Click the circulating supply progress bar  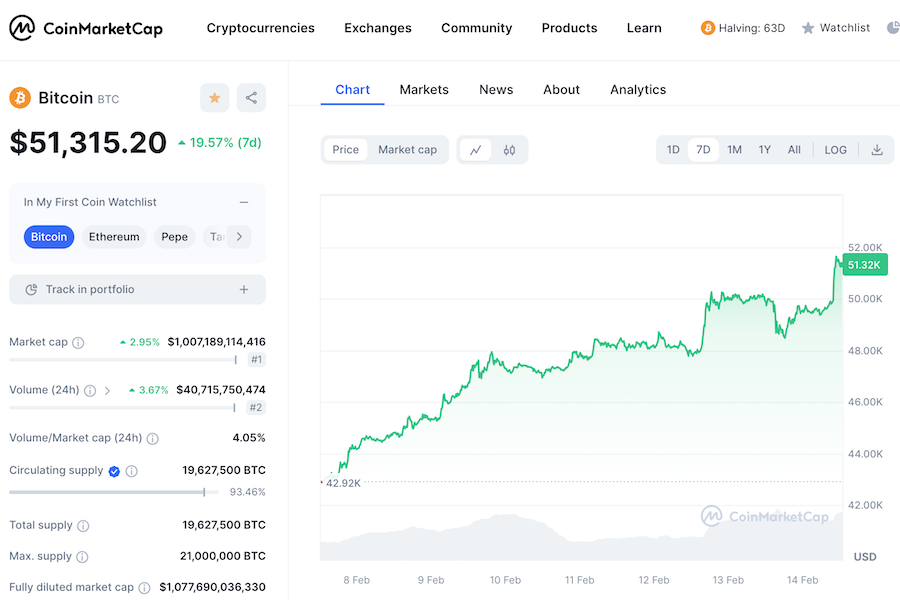pyautogui.click(x=114, y=492)
